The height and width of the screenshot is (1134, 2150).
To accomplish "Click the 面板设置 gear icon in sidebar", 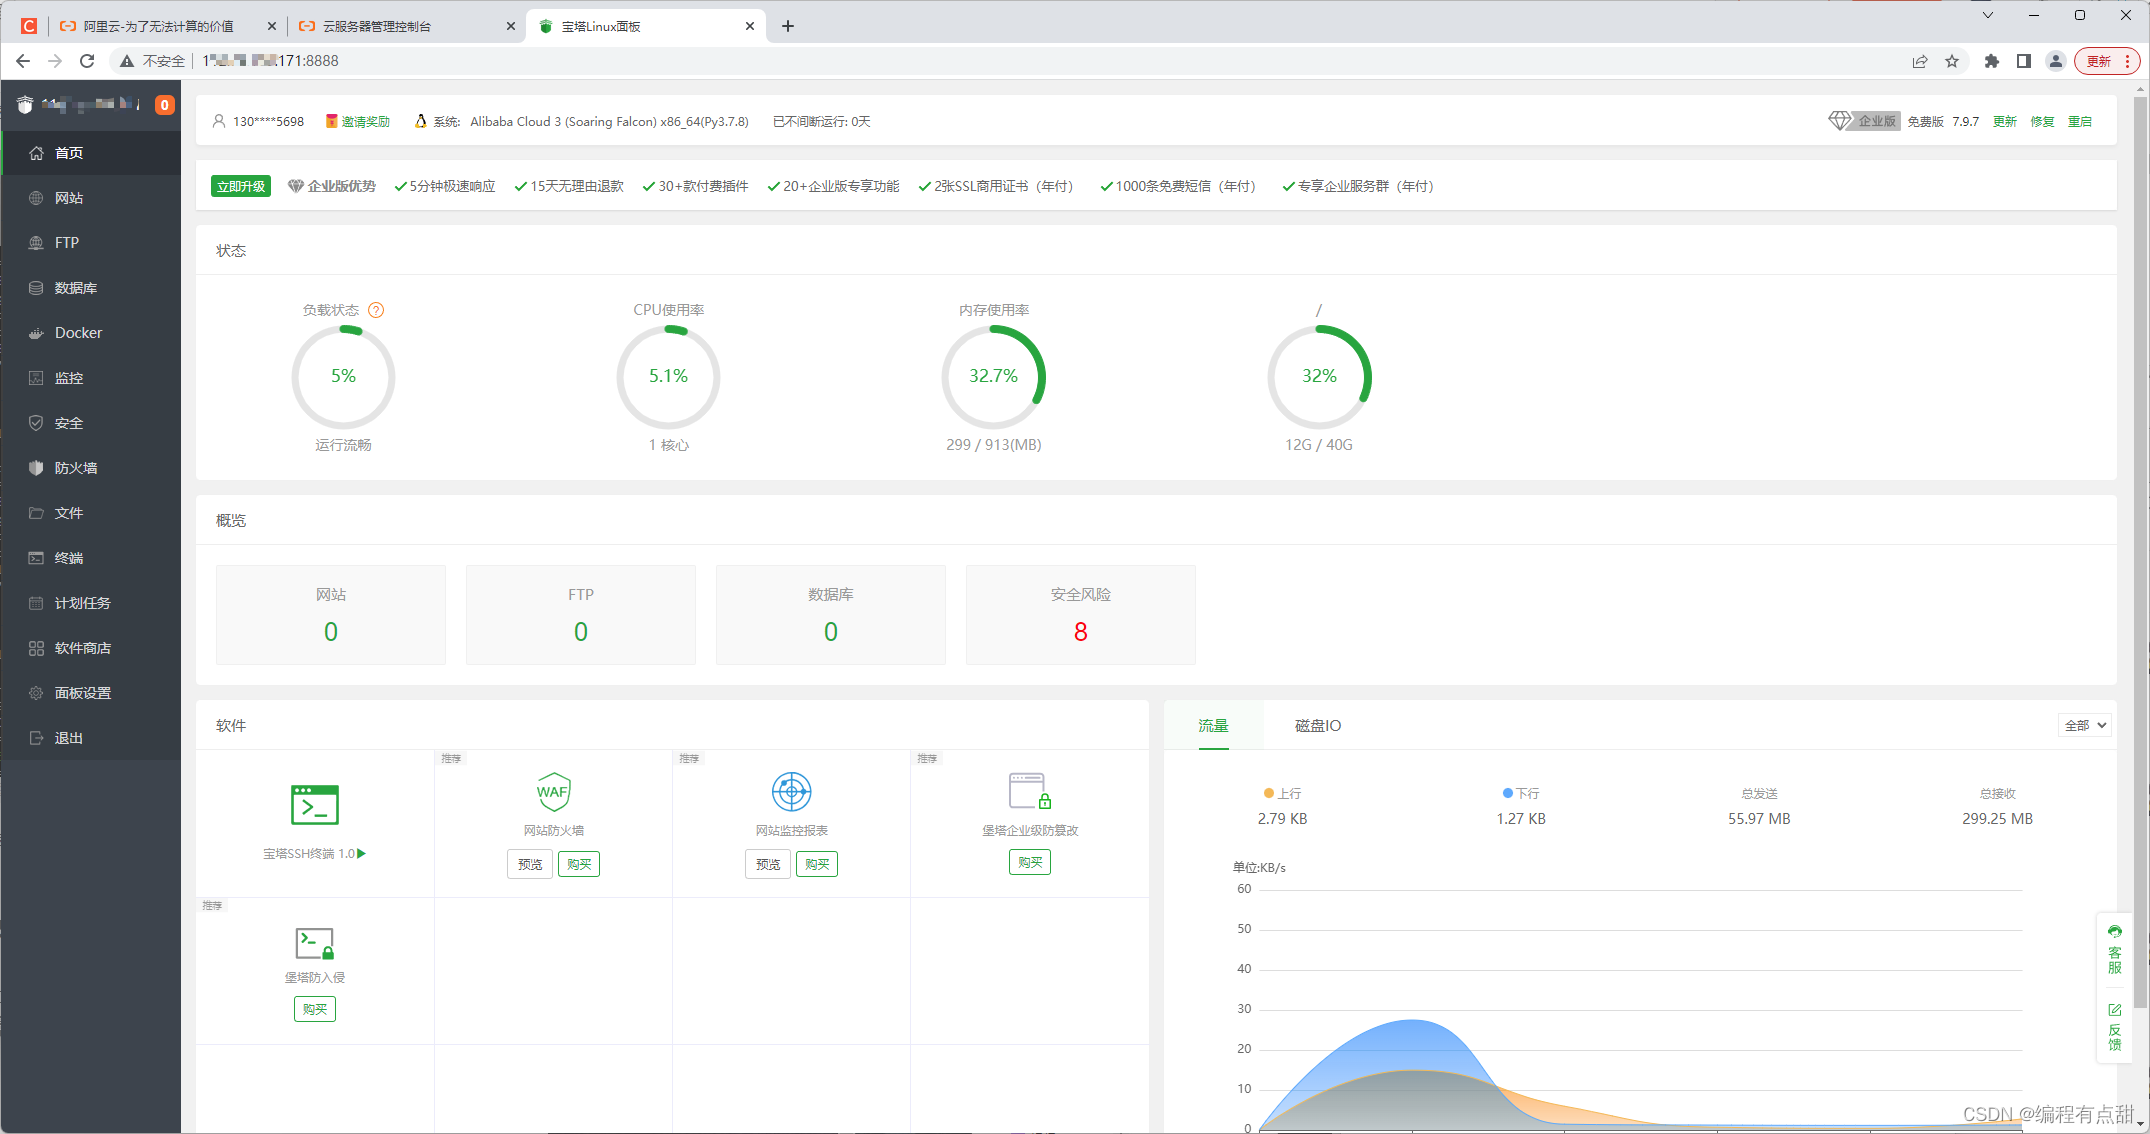I will [36, 693].
